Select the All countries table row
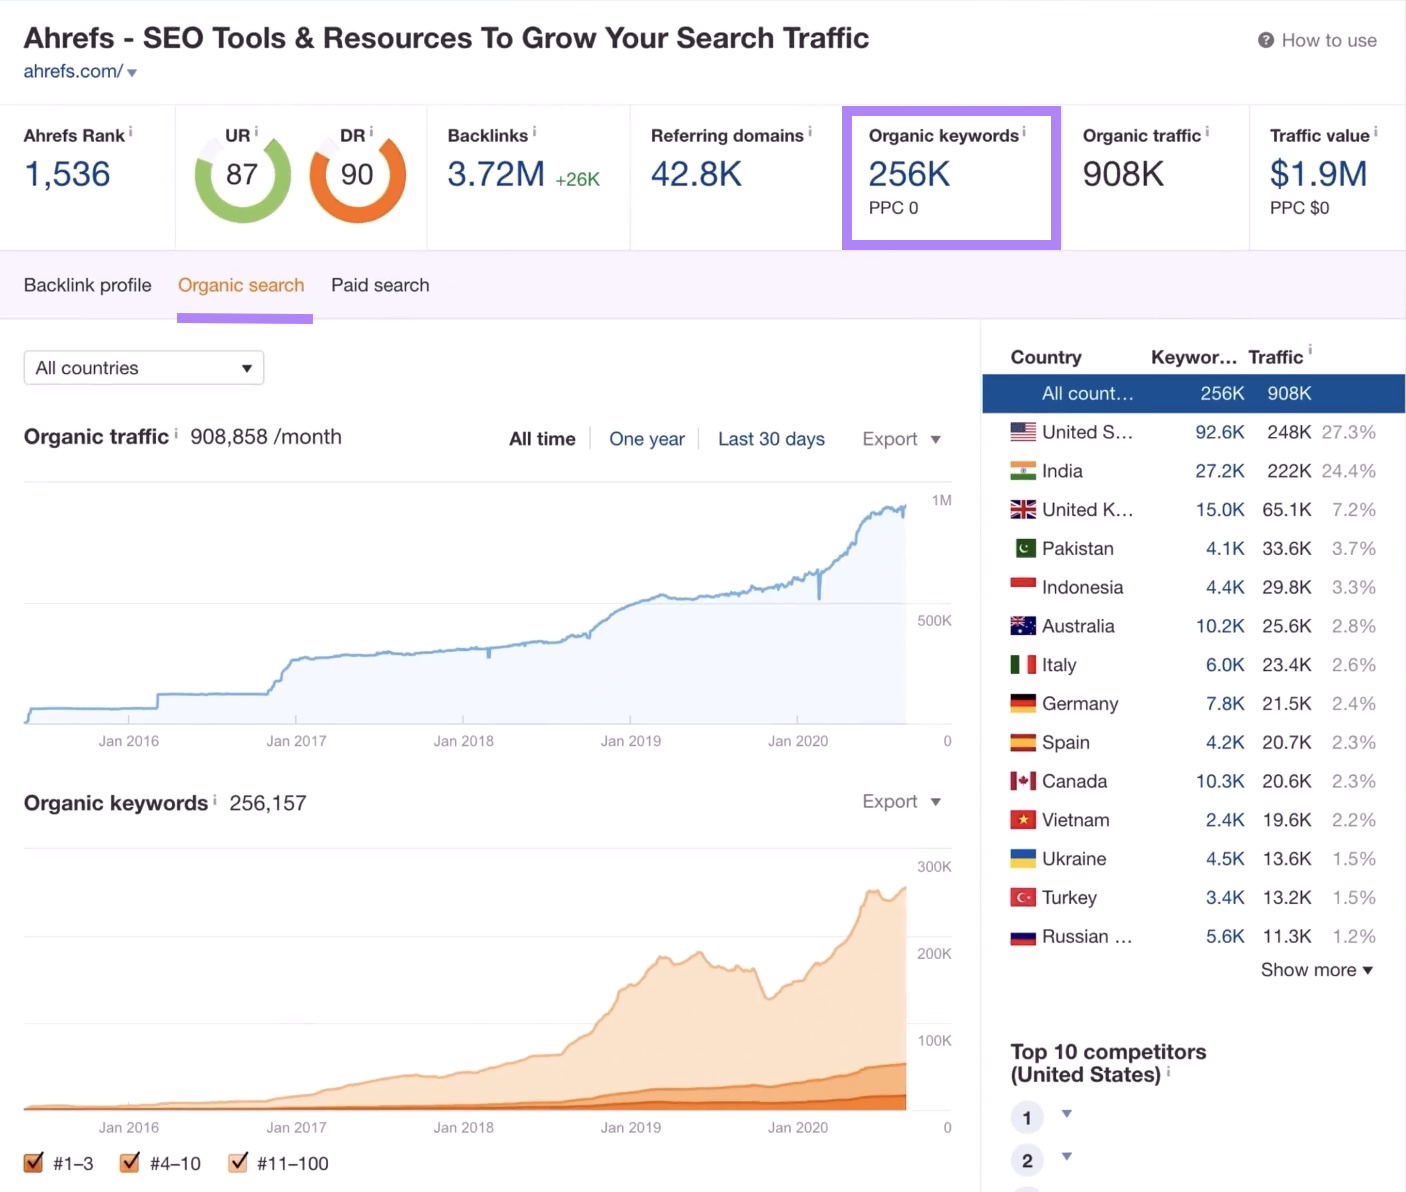Image resolution: width=1406 pixels, height=1192 pixels. (1194, 393)
